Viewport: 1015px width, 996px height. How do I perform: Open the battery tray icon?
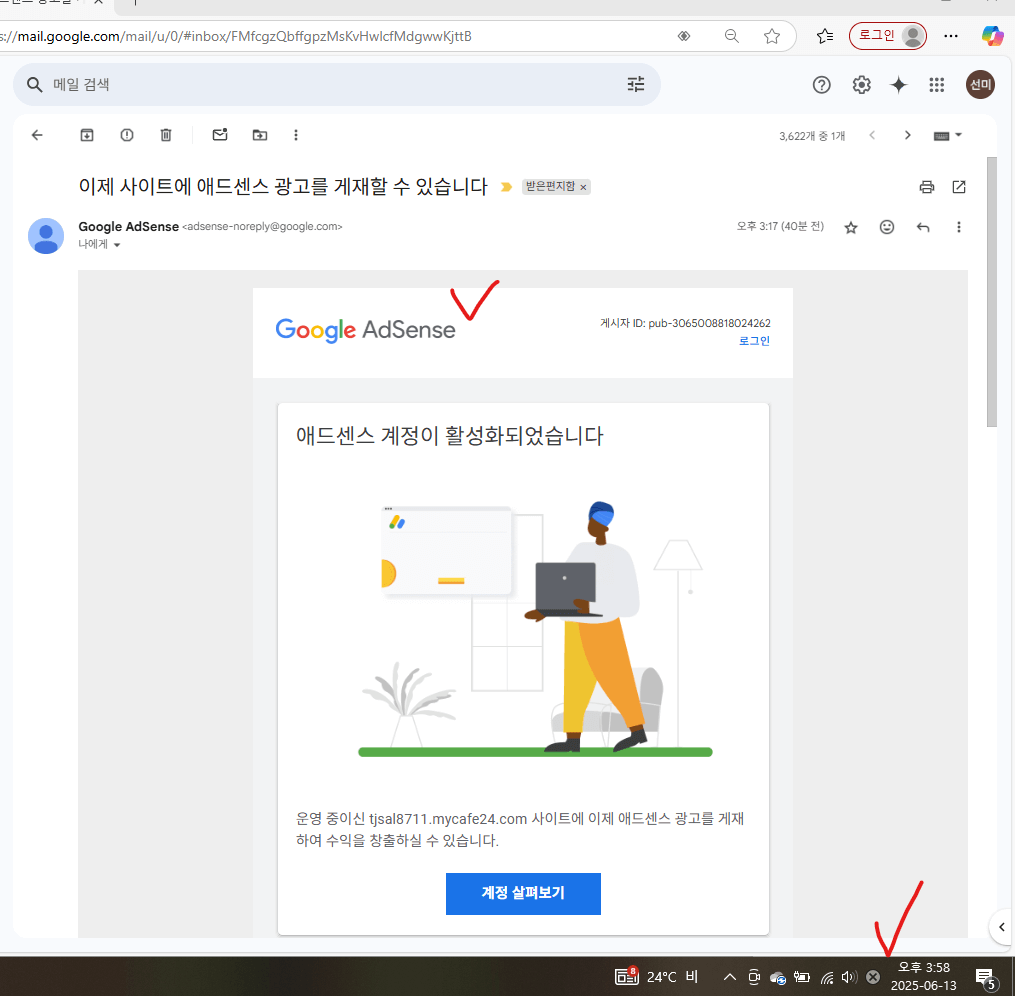[x=802, y=977]
